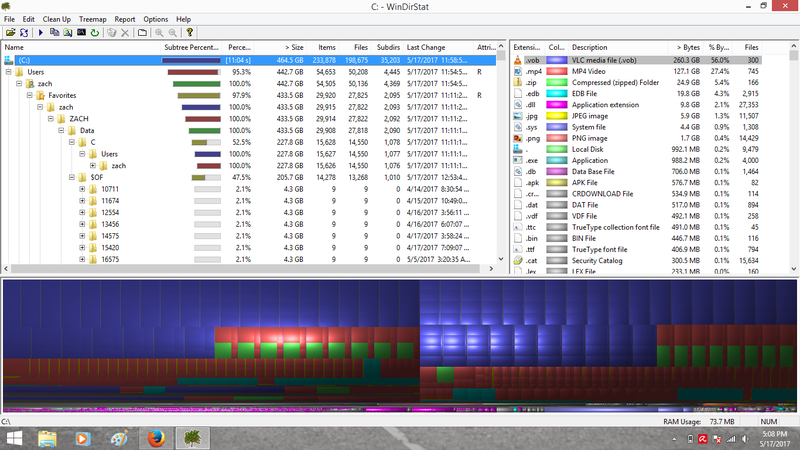The image size is (800, 450).
Task: Click the VLC cone icon for .vob
Action: point(518,60)
